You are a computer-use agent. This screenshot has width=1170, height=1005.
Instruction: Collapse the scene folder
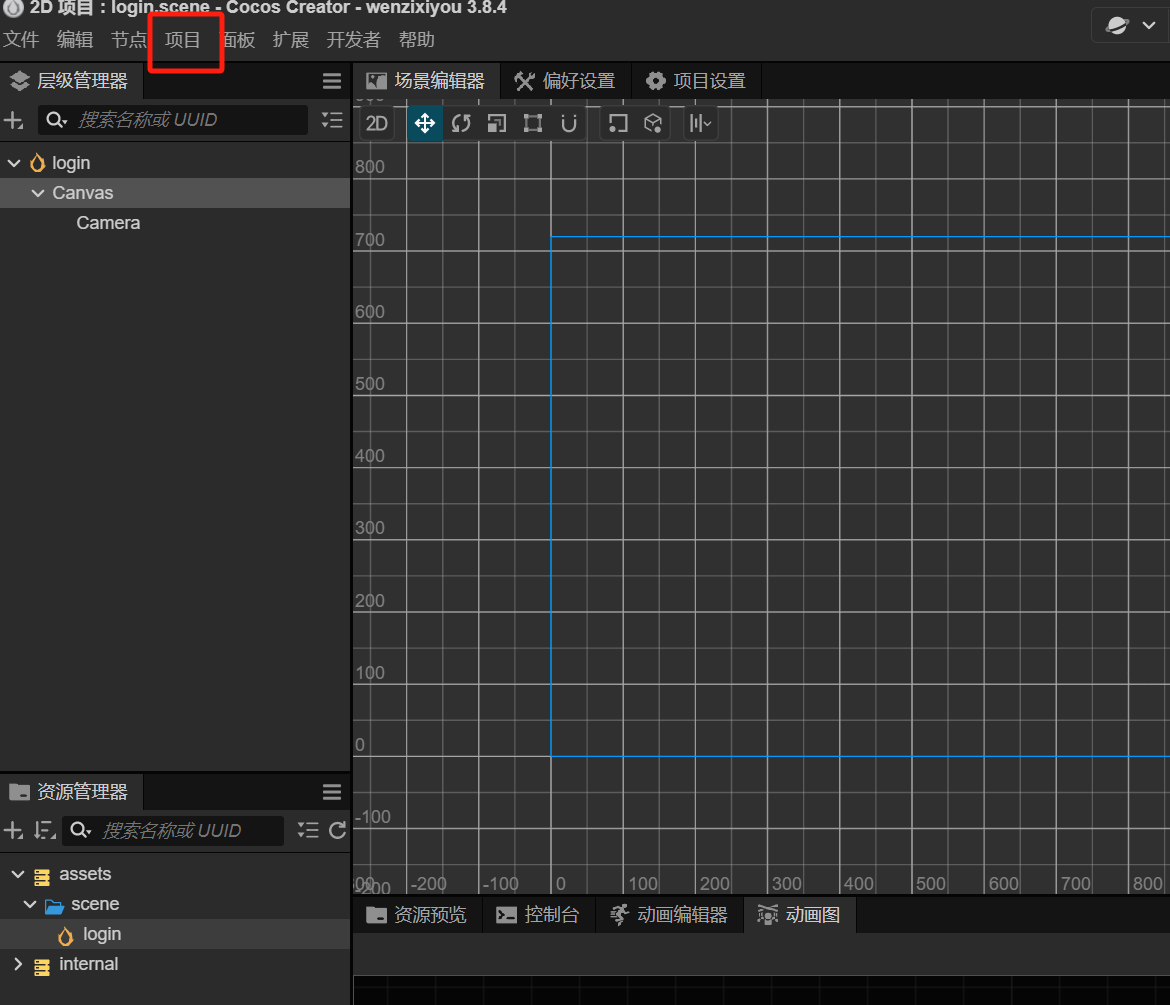(30, 904)
